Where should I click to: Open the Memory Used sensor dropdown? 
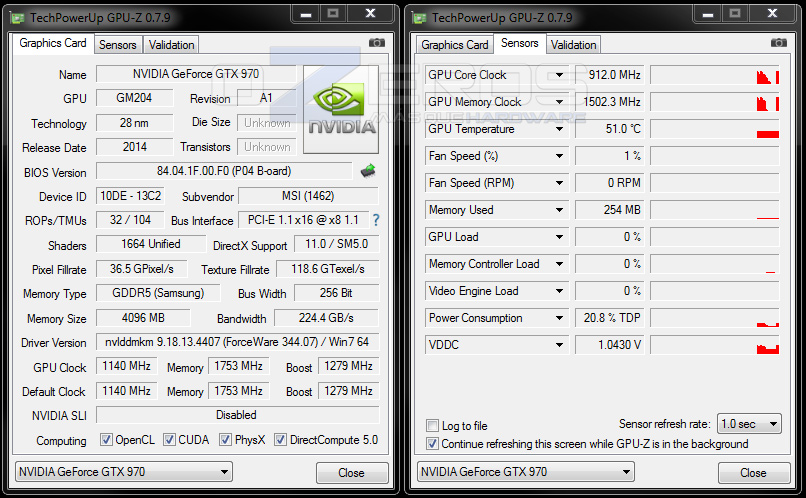click(559, 210)
